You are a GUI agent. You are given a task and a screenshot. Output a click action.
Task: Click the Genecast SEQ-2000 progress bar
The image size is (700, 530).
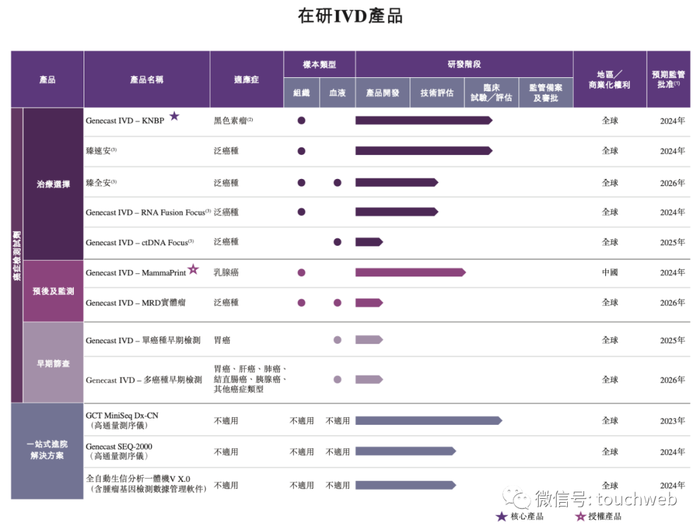point(405,451)
